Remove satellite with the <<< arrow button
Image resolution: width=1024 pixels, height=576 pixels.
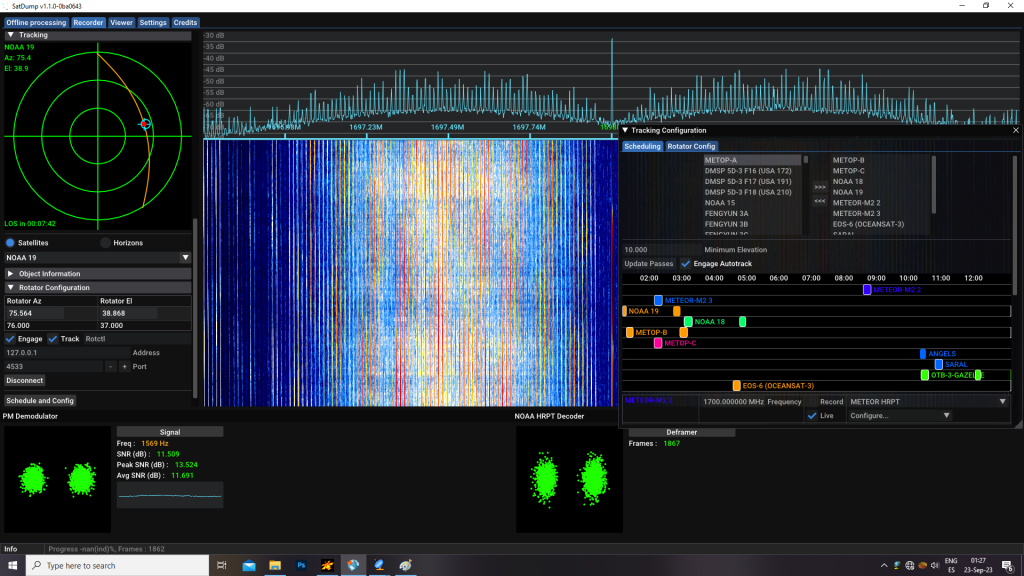tap(820, 201)
